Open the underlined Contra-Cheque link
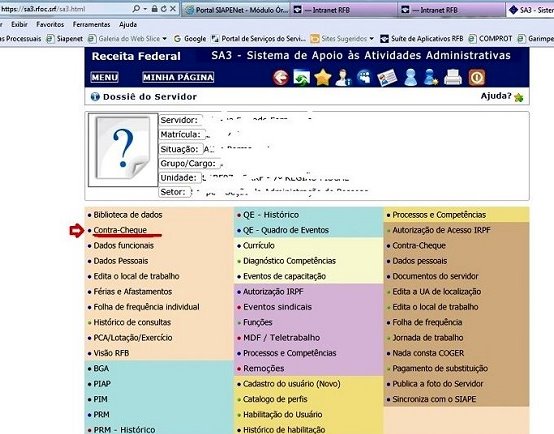This screenshot has height=434, width=554. 120,230
